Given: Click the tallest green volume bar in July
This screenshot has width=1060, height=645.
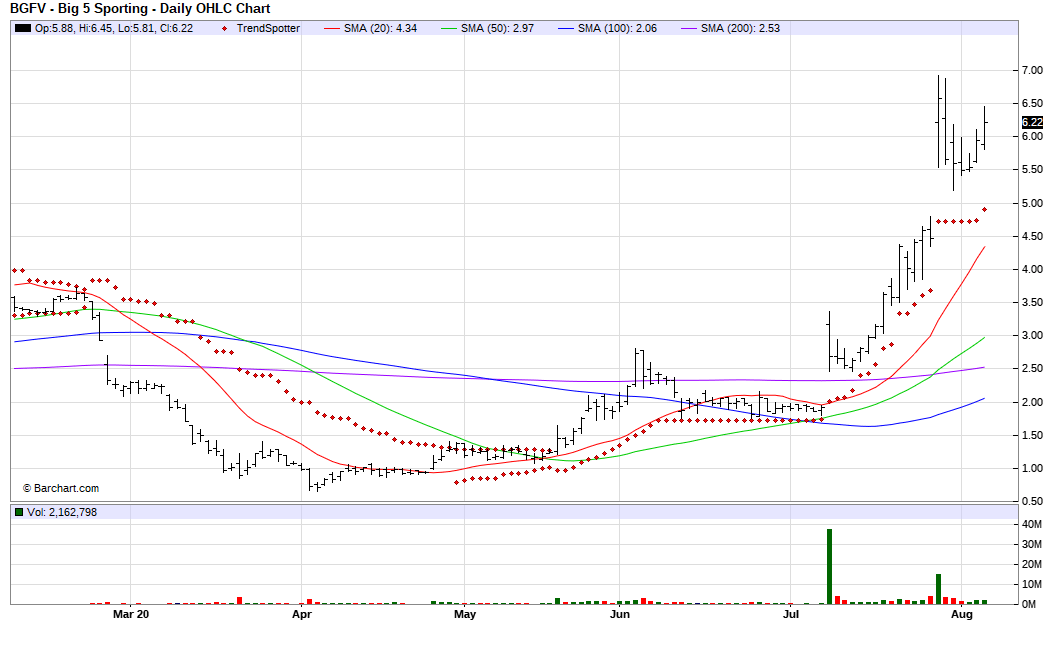Looking at the screenshot, I should click(x=829, y=567).
